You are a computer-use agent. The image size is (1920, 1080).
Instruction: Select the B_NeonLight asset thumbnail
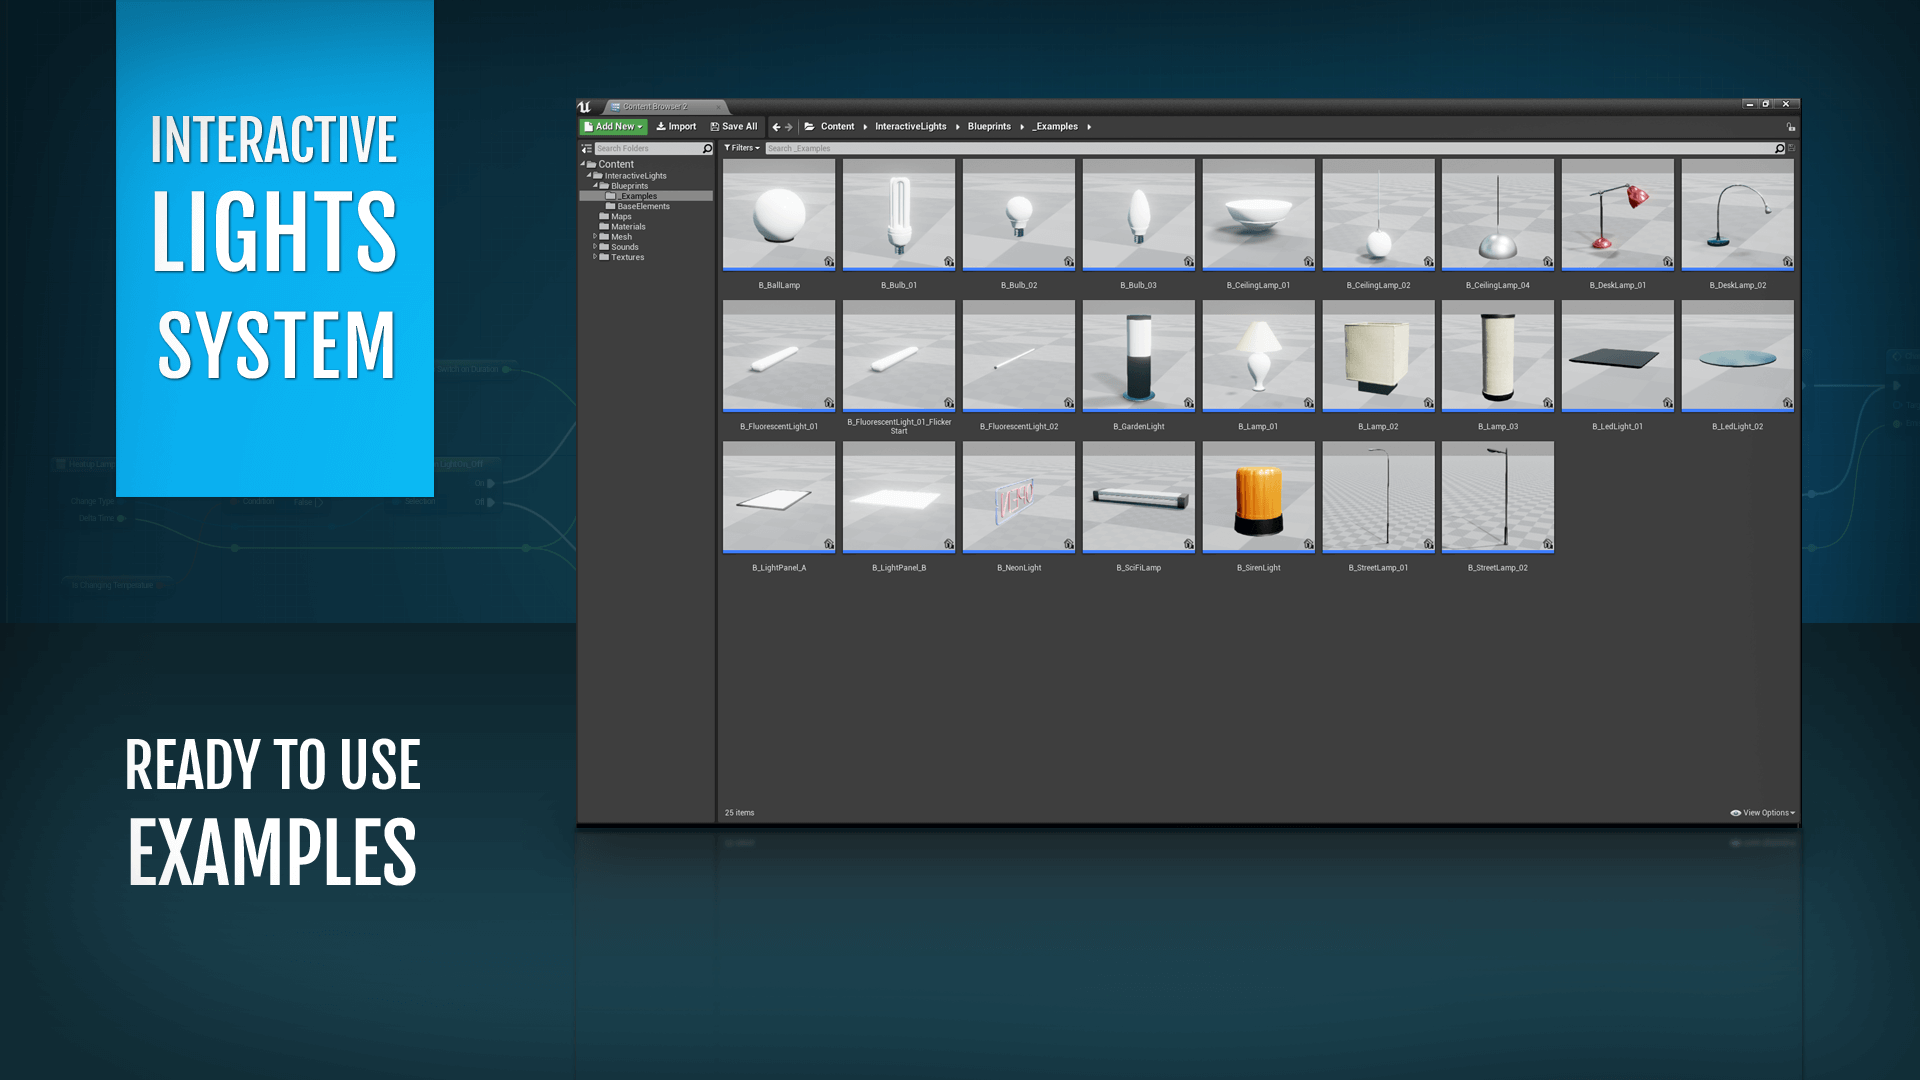click(x=1019, y=496)
